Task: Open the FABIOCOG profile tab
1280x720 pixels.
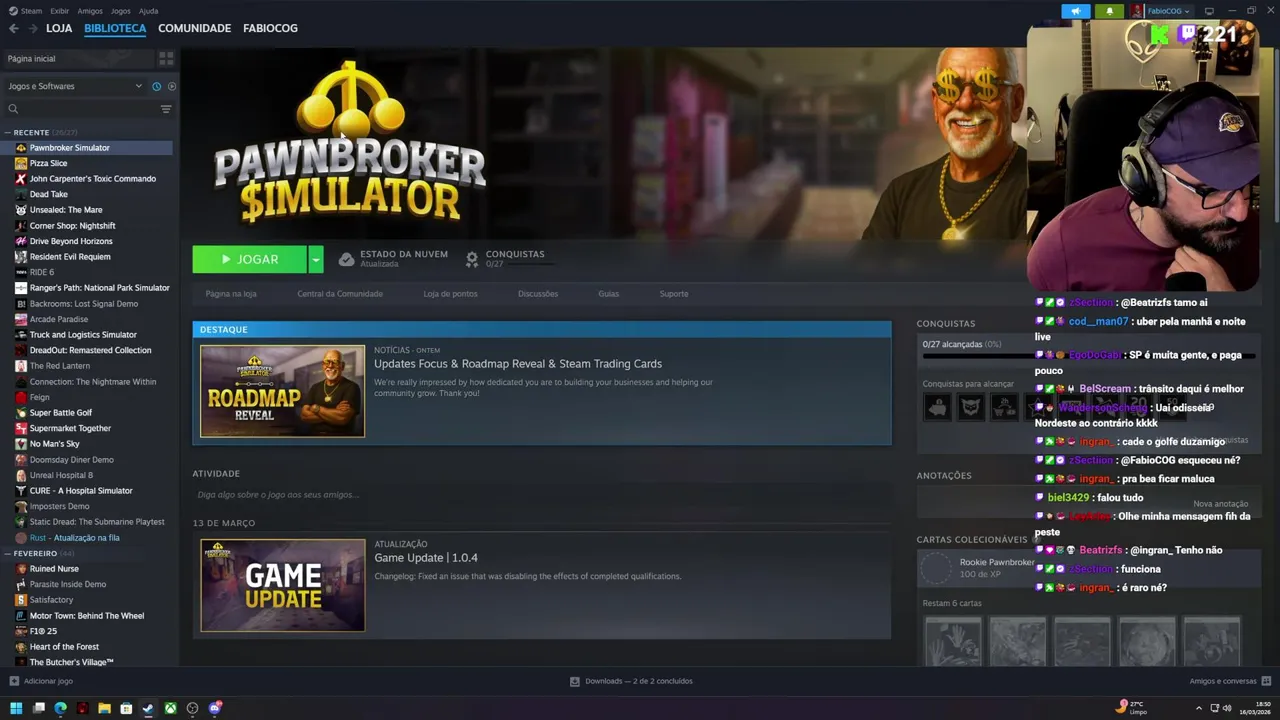Action: pos(270,28)
